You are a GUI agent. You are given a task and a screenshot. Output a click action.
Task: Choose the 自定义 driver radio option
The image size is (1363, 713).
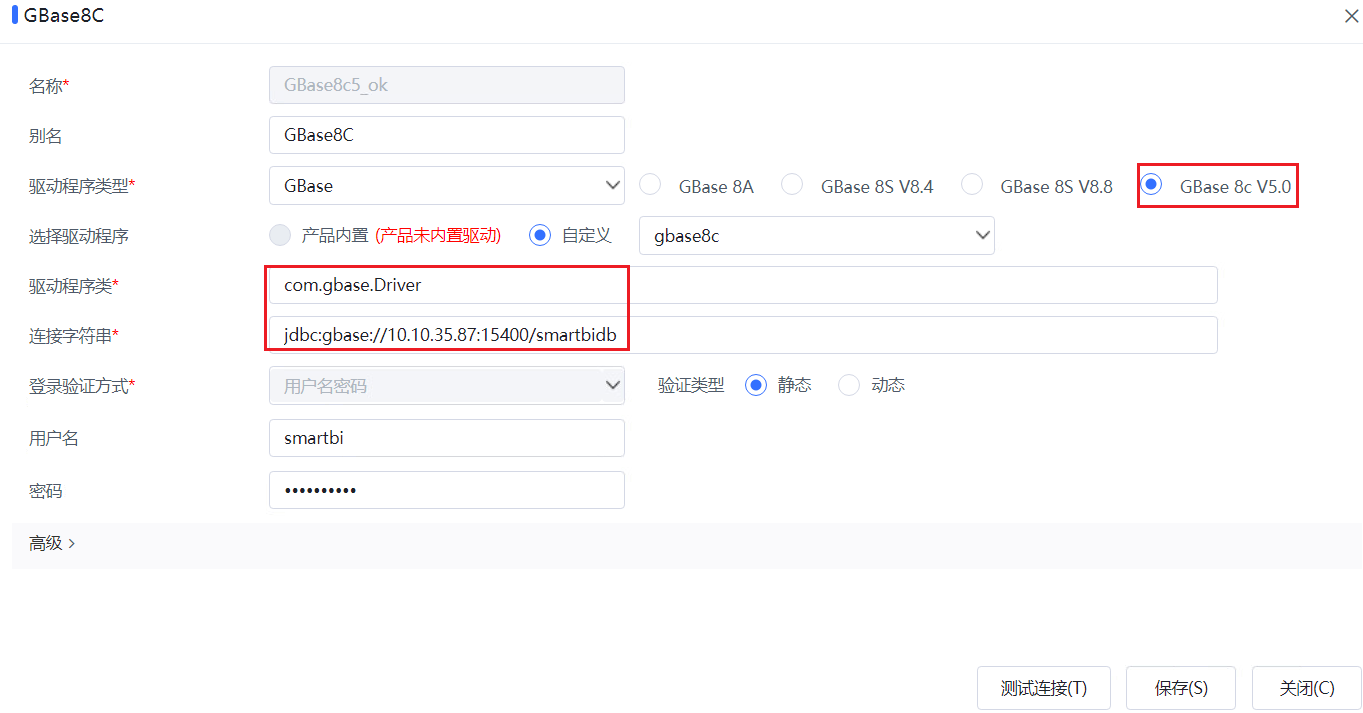tap(540, 236)
